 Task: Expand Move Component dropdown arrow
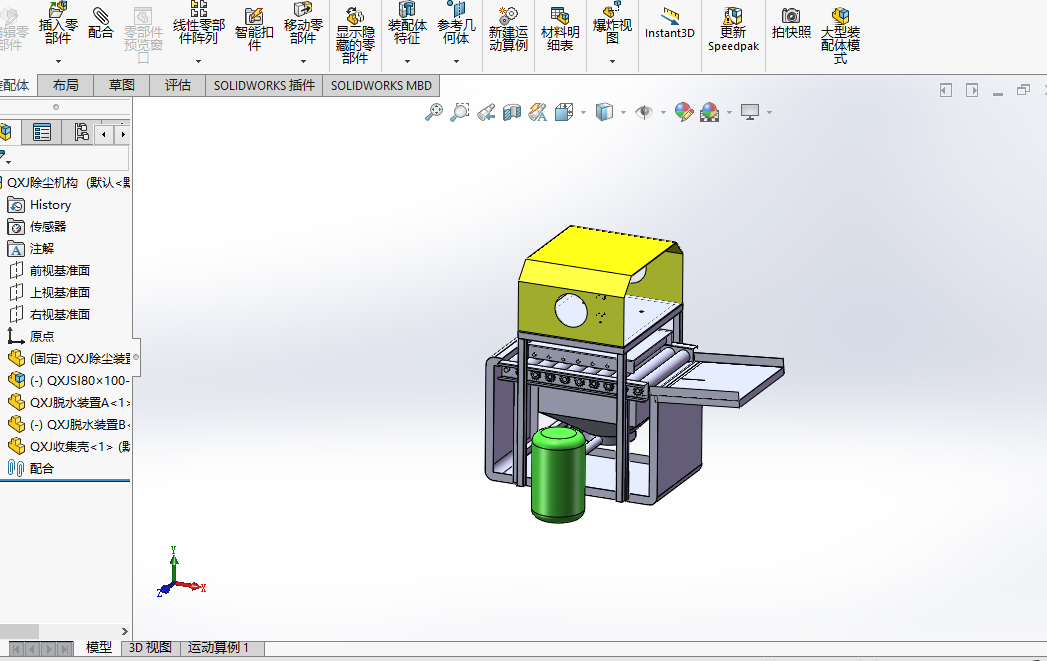pyautogui.click(x=302, y=61)
